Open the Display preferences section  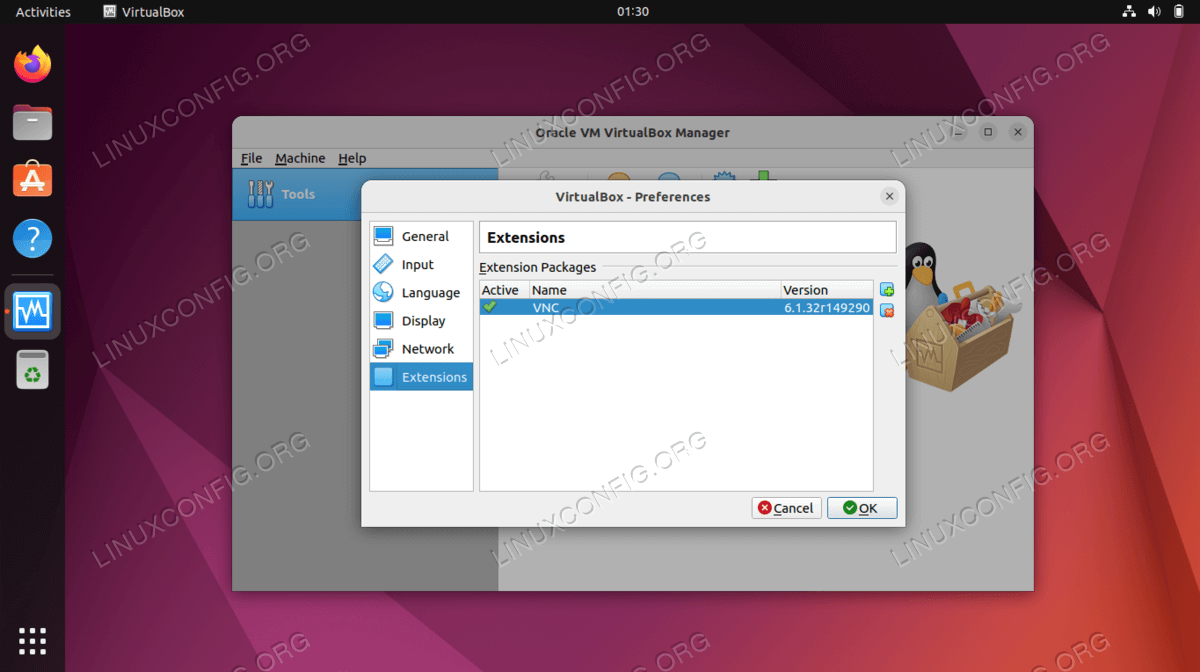[421, 321]
